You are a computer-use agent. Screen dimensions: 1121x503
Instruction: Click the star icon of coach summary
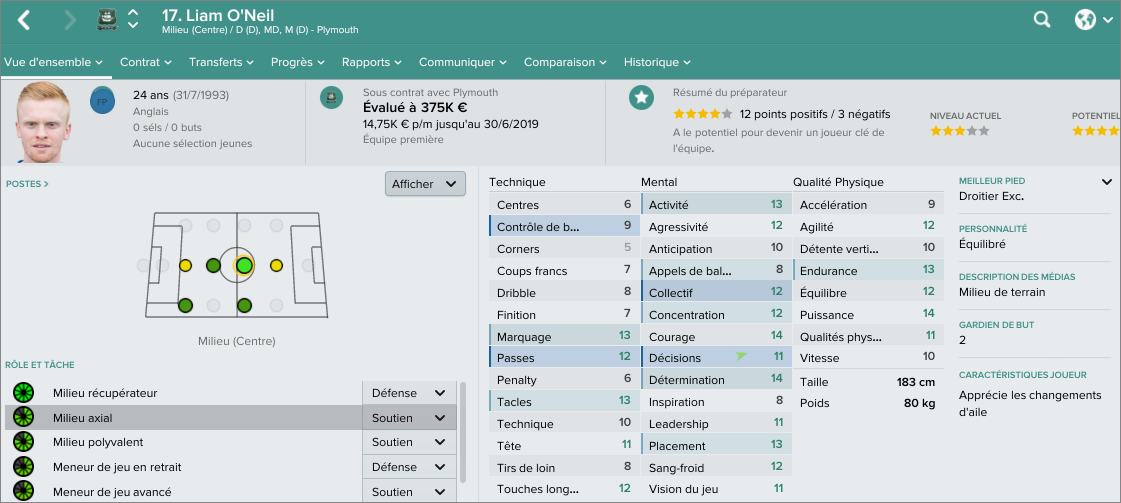[641, 97]
